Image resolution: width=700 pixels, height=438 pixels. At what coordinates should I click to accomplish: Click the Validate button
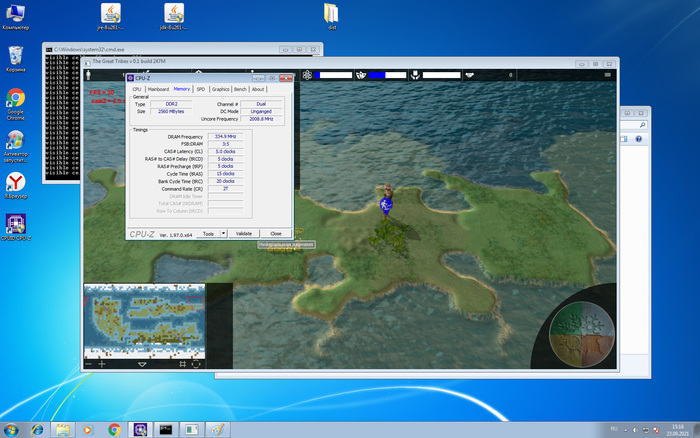(243, 233)
